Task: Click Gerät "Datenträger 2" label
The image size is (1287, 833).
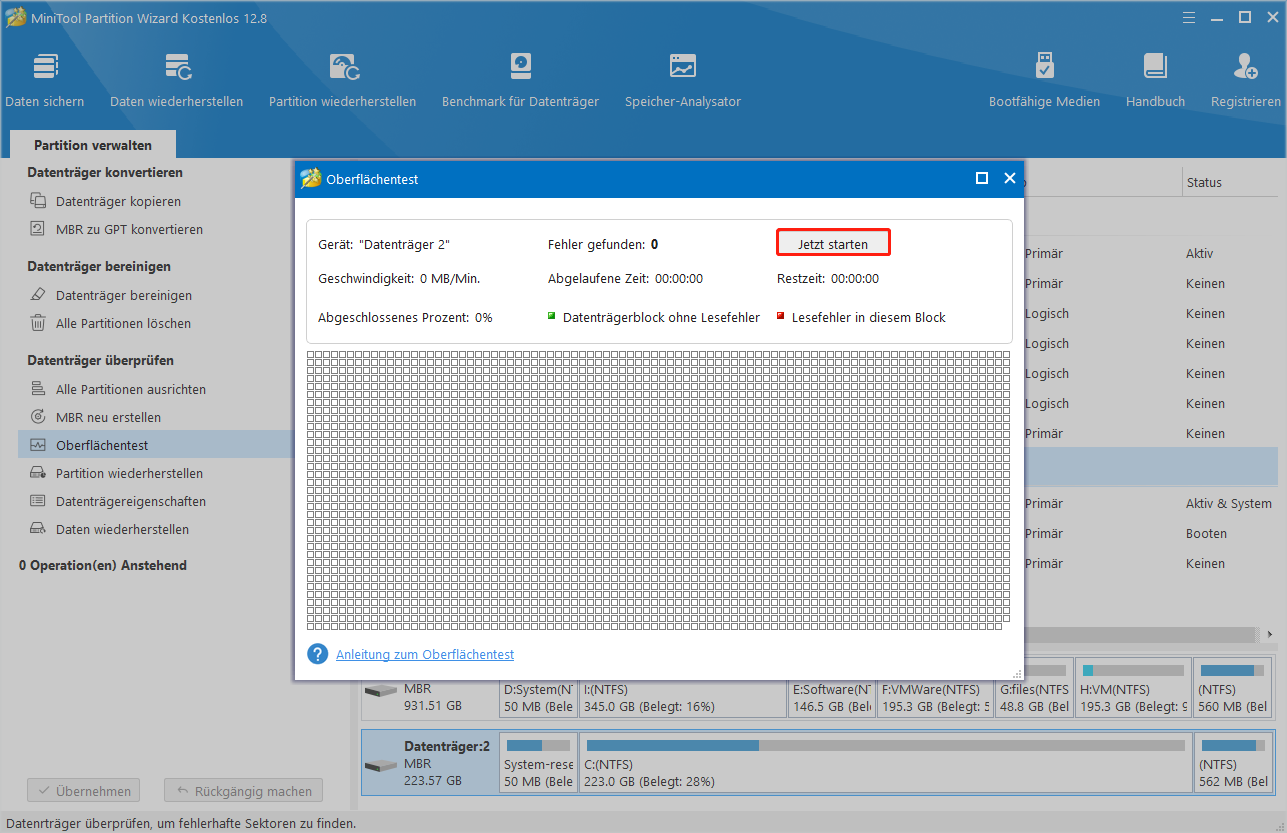Action: coord(384,244)
